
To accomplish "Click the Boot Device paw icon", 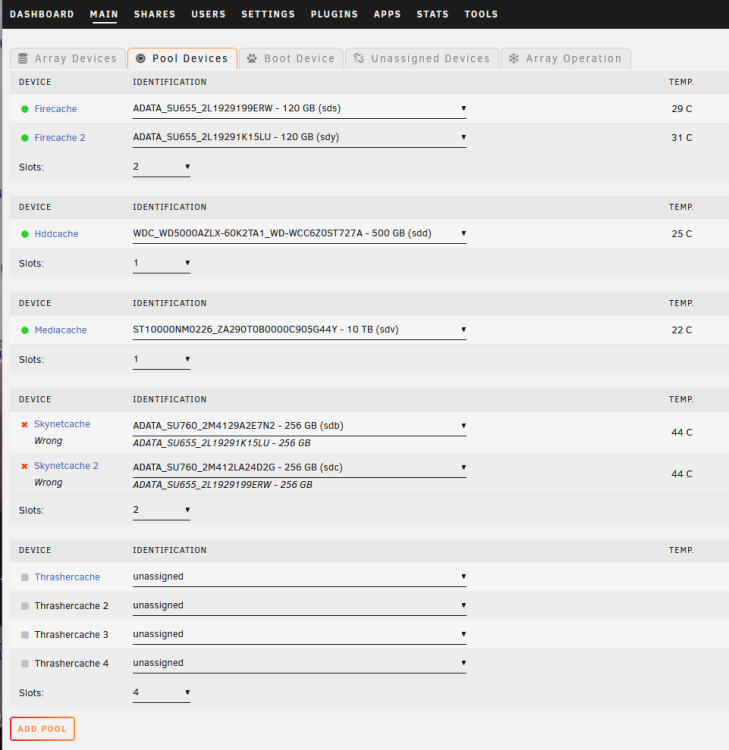I will coord(252,58).
